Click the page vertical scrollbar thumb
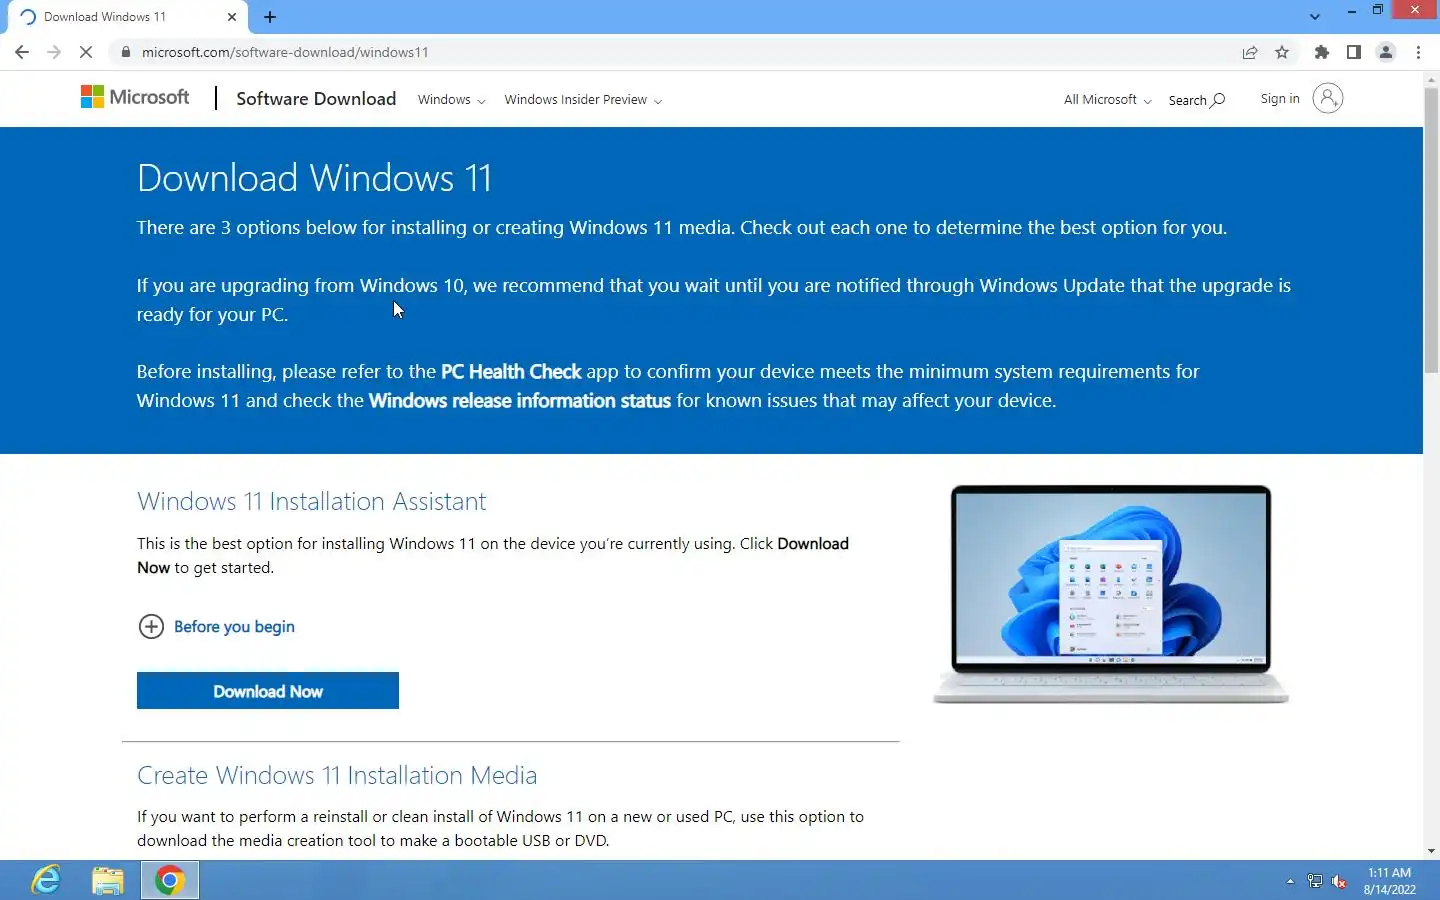This screenshot has width=1440, height=900. (1431, 230)
